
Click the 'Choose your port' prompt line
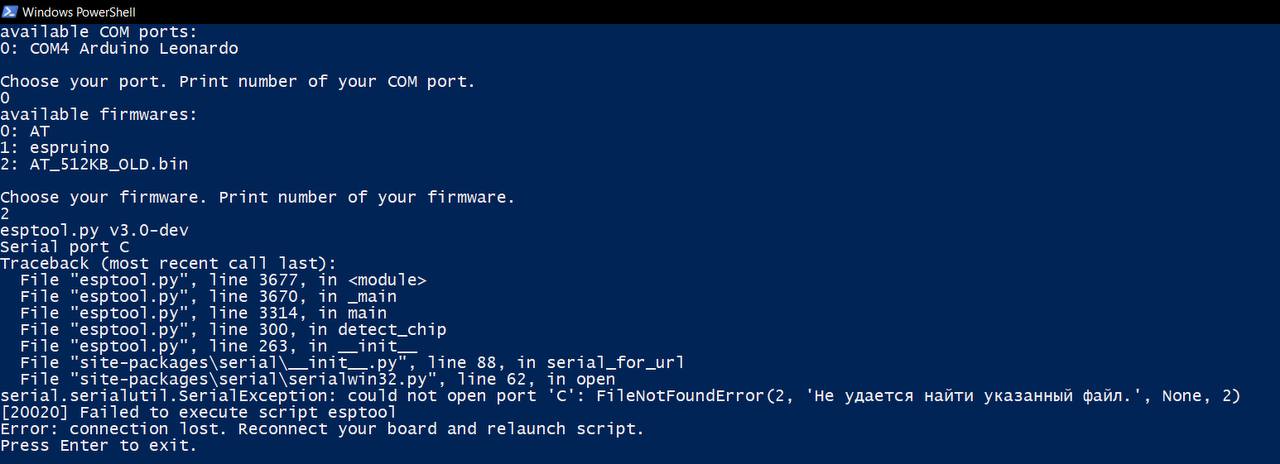click(238, 81)
